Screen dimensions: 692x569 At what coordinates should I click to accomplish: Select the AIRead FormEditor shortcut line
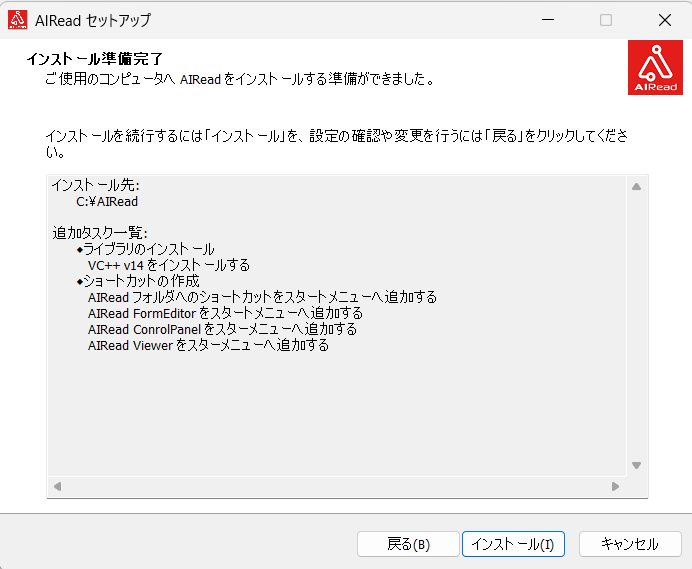225,313
